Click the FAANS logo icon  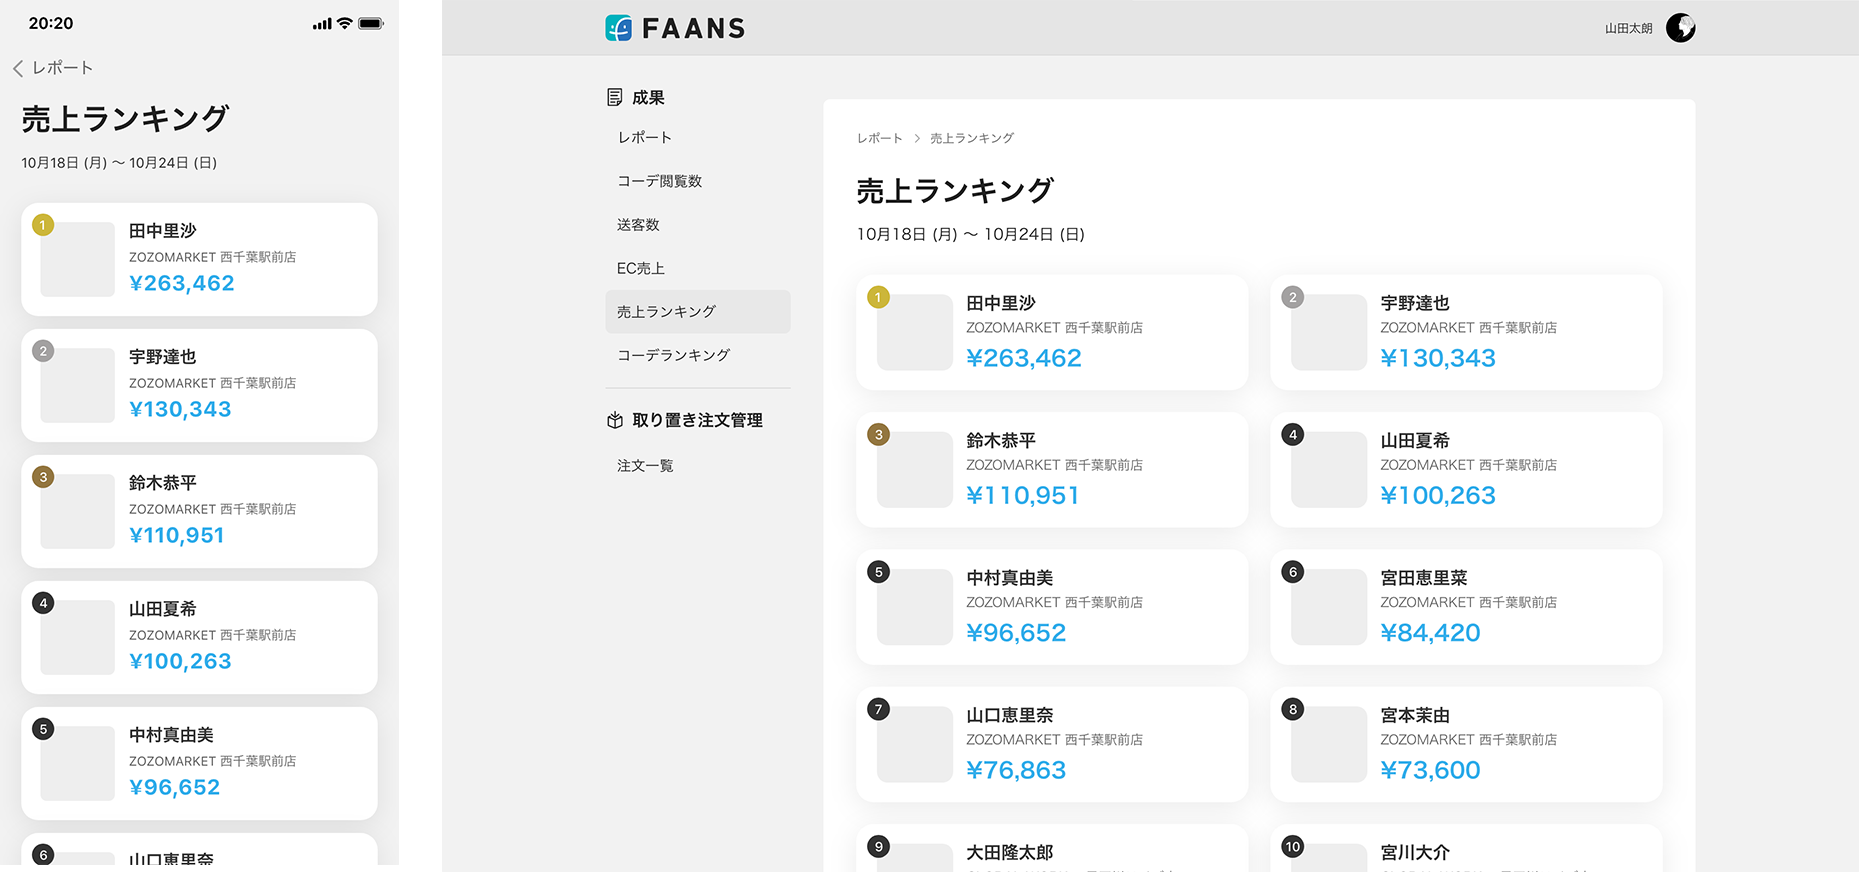(x=619, y=28)
